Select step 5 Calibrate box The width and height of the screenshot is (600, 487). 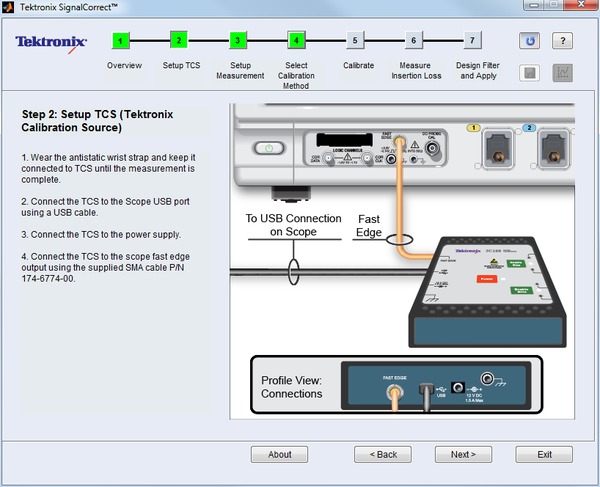[x=355, y=40]
